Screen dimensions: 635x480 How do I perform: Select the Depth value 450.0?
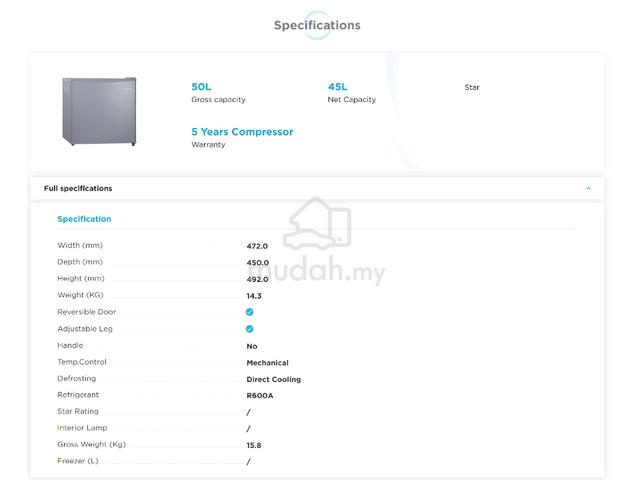(258, 262)
